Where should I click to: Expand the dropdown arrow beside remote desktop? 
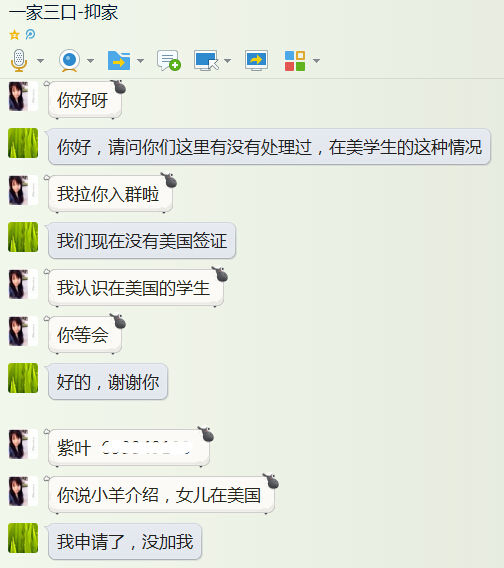[228, 60]
